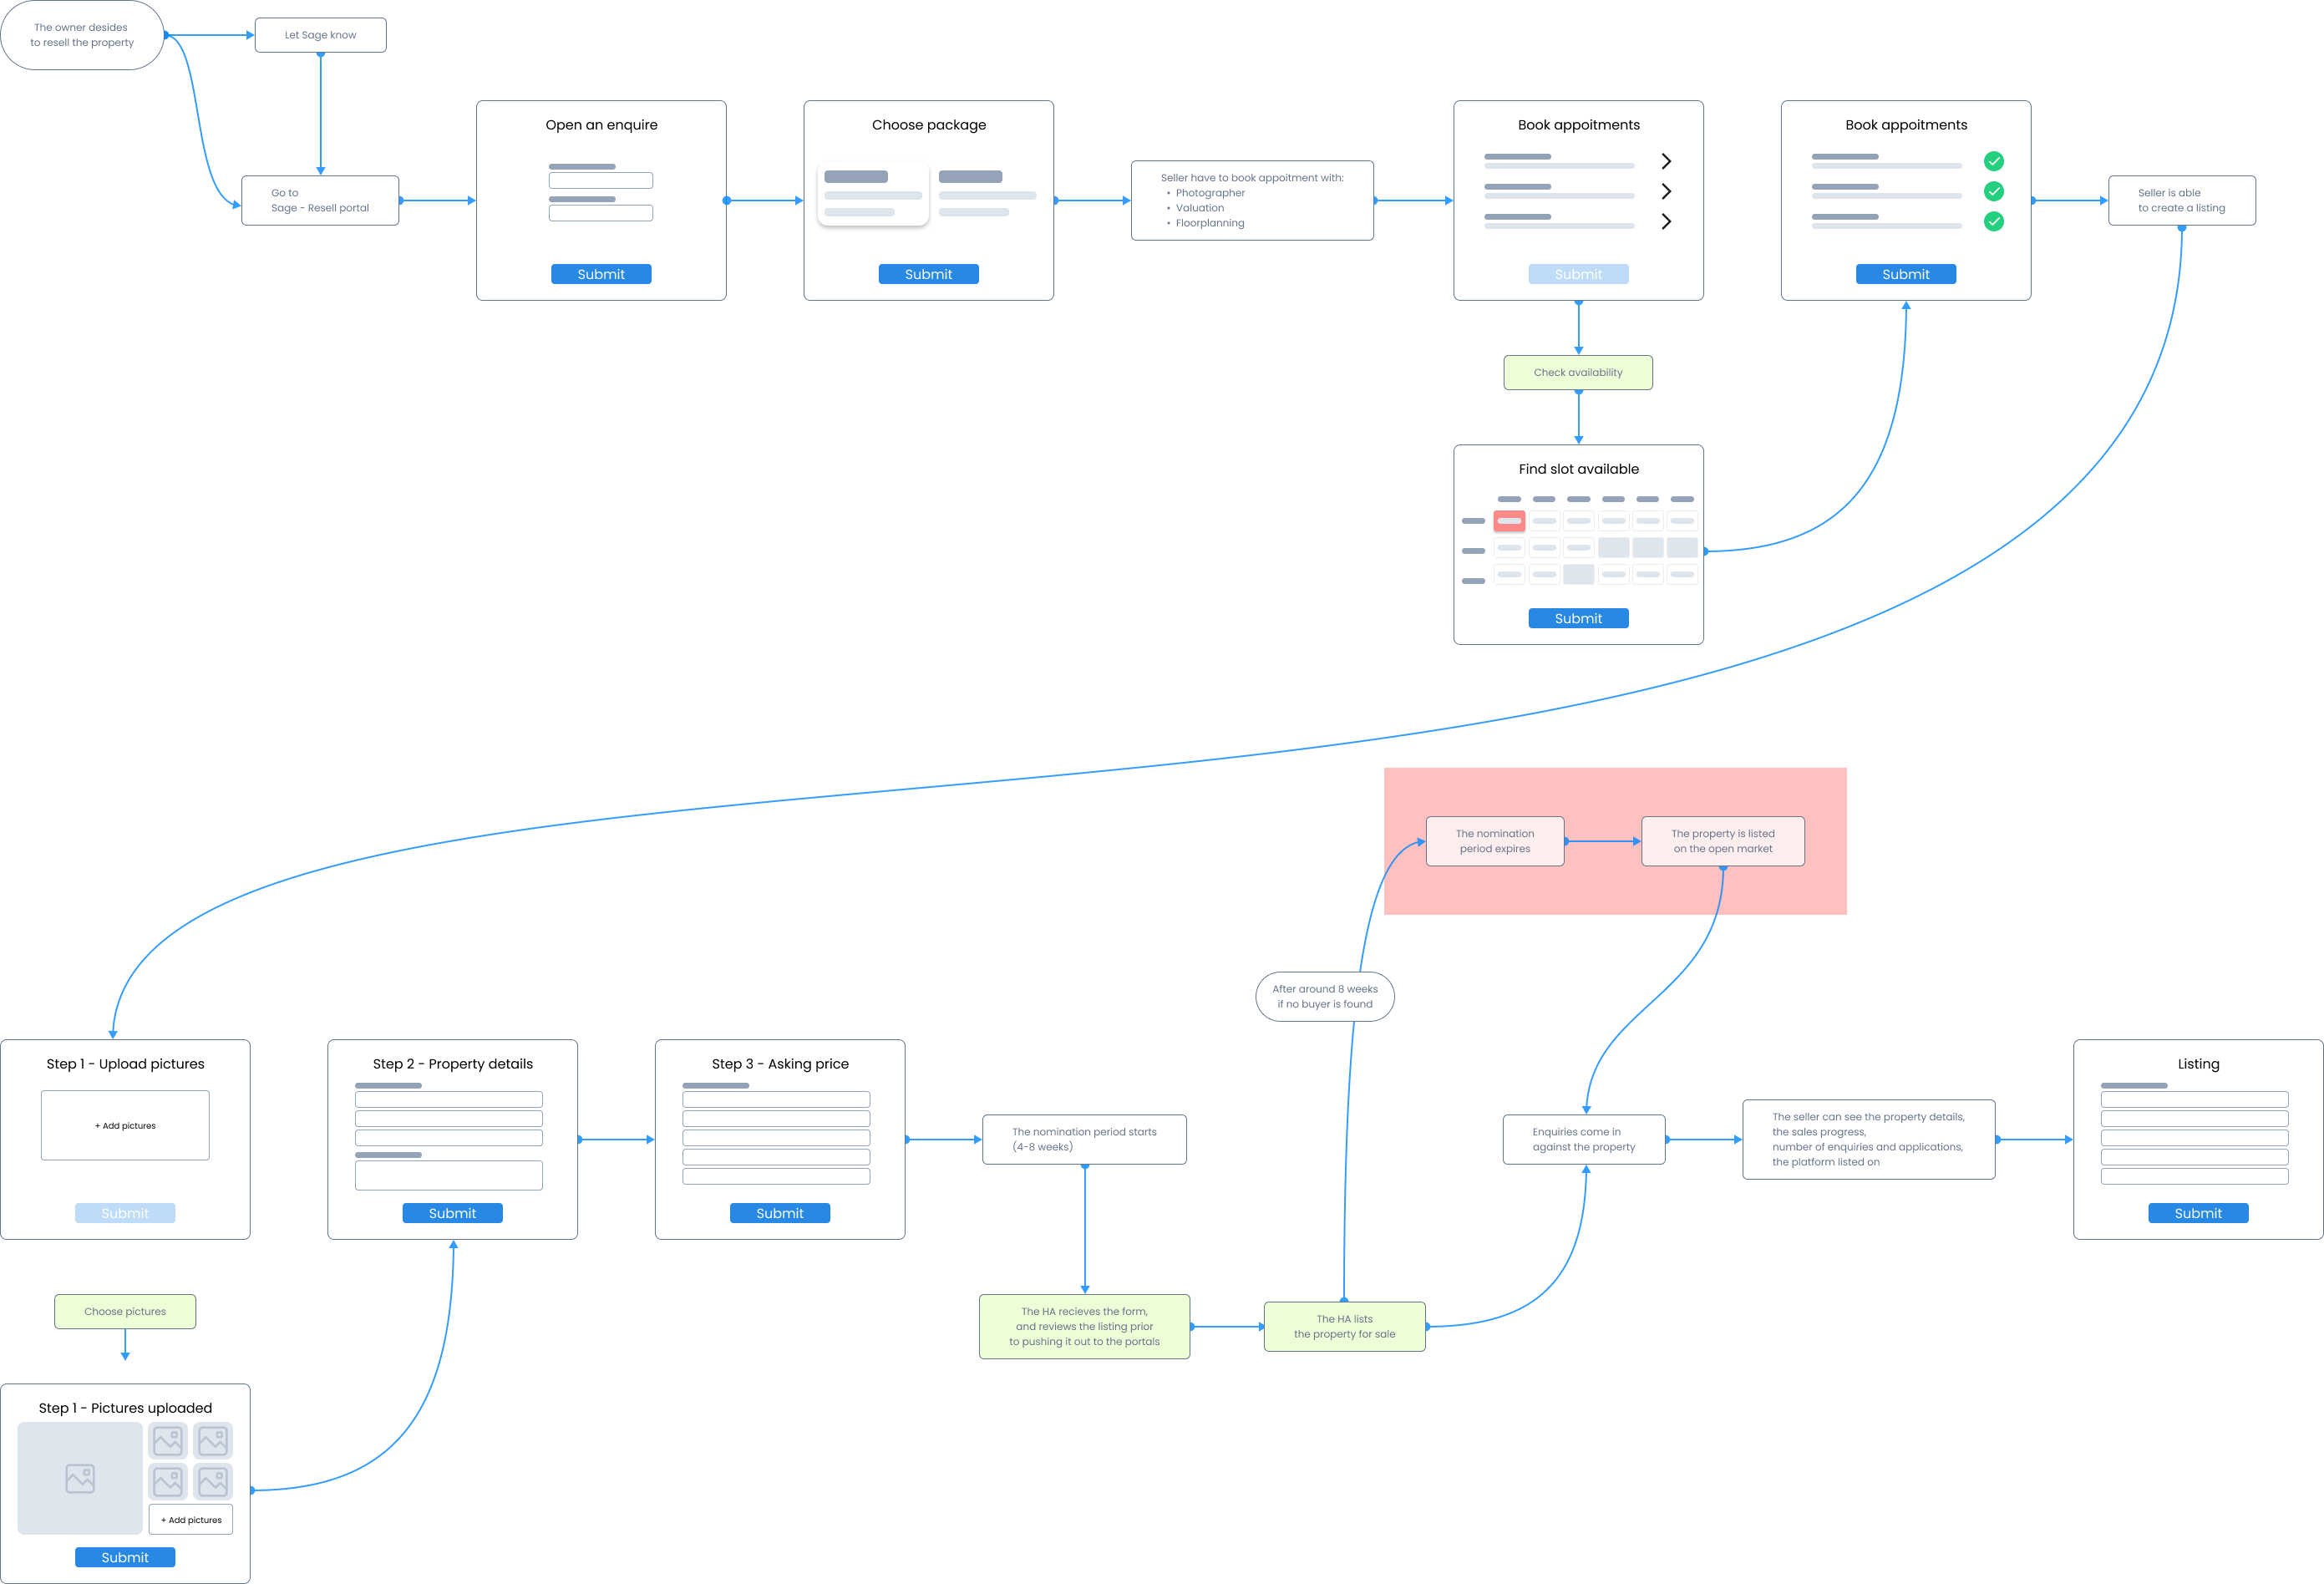
Task: Click Submit in the Find slot available card
Action: [x=1578, y=618]
